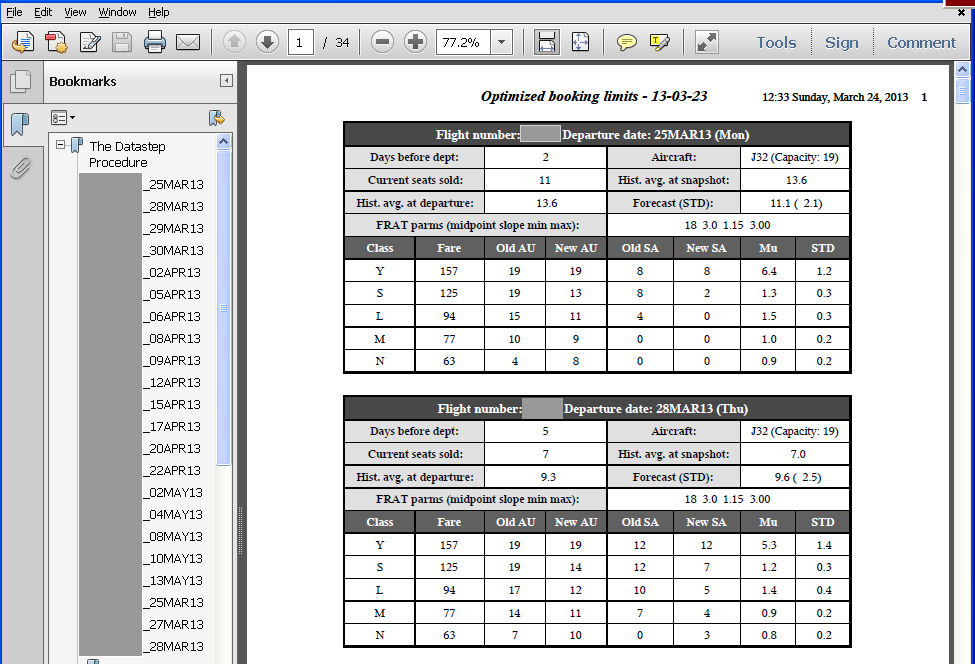Open the Window menu
Image resolution: width=975 pixels, height=664 pixels.
(x=117, y=12)
